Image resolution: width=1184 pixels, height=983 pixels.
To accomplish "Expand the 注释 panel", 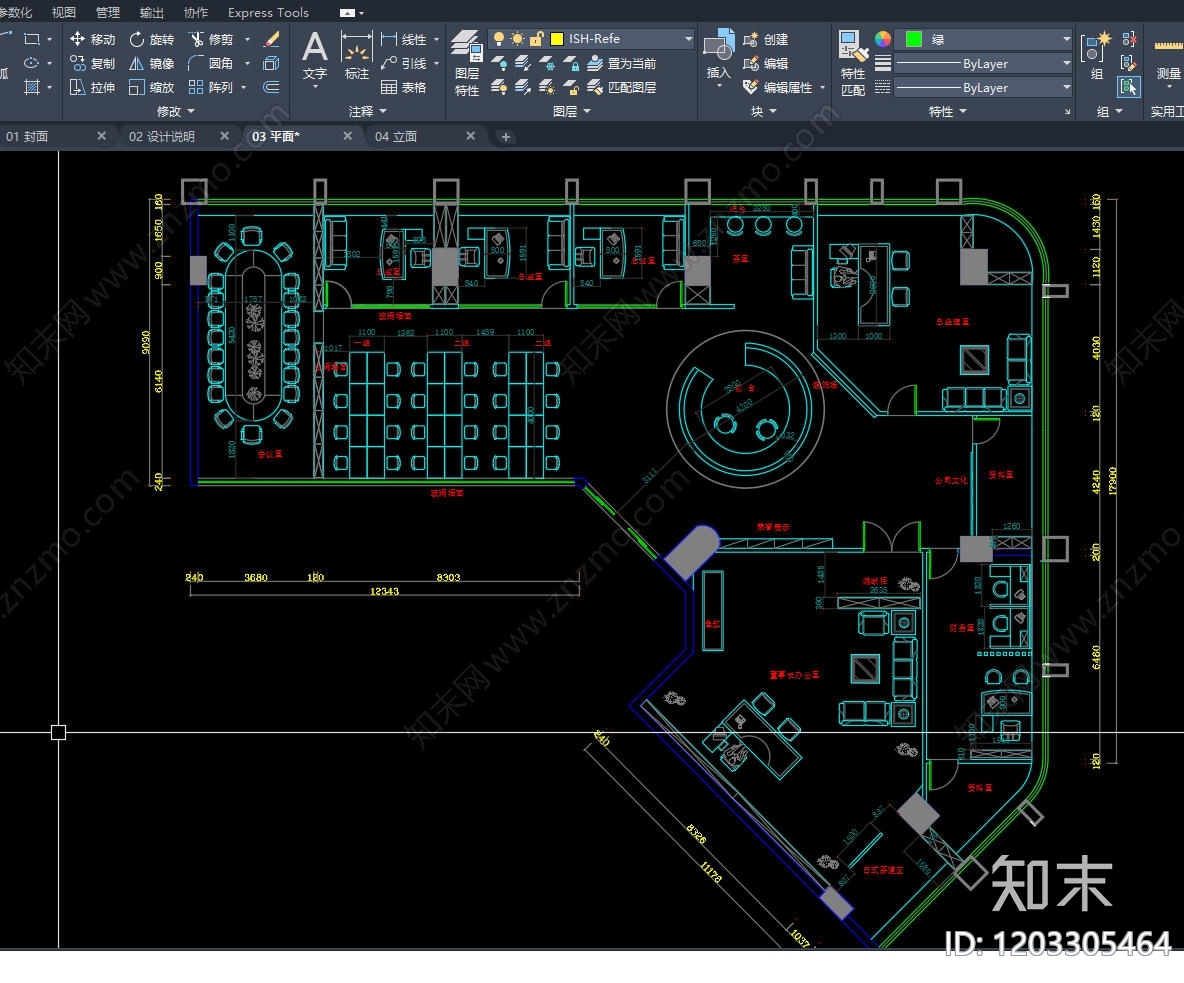I will (x=368, y=111).
